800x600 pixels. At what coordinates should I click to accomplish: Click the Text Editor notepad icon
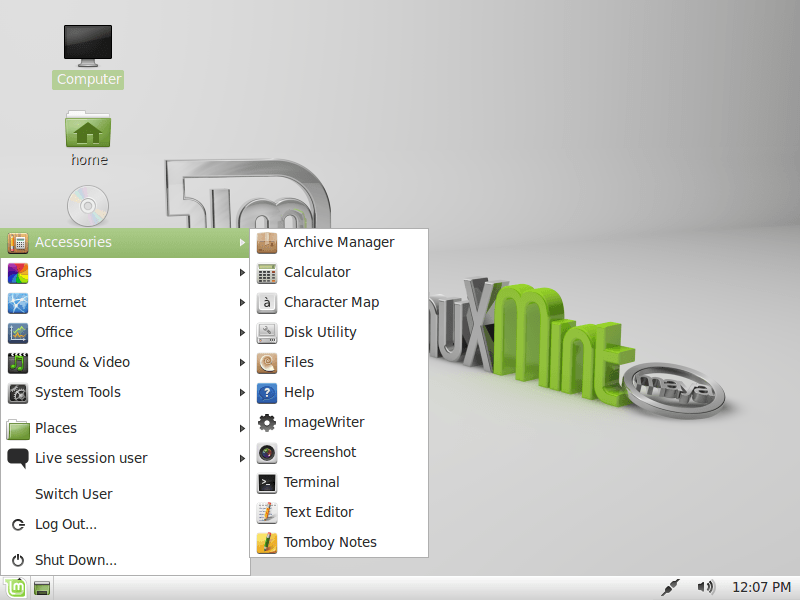click(x=267, y=513)
